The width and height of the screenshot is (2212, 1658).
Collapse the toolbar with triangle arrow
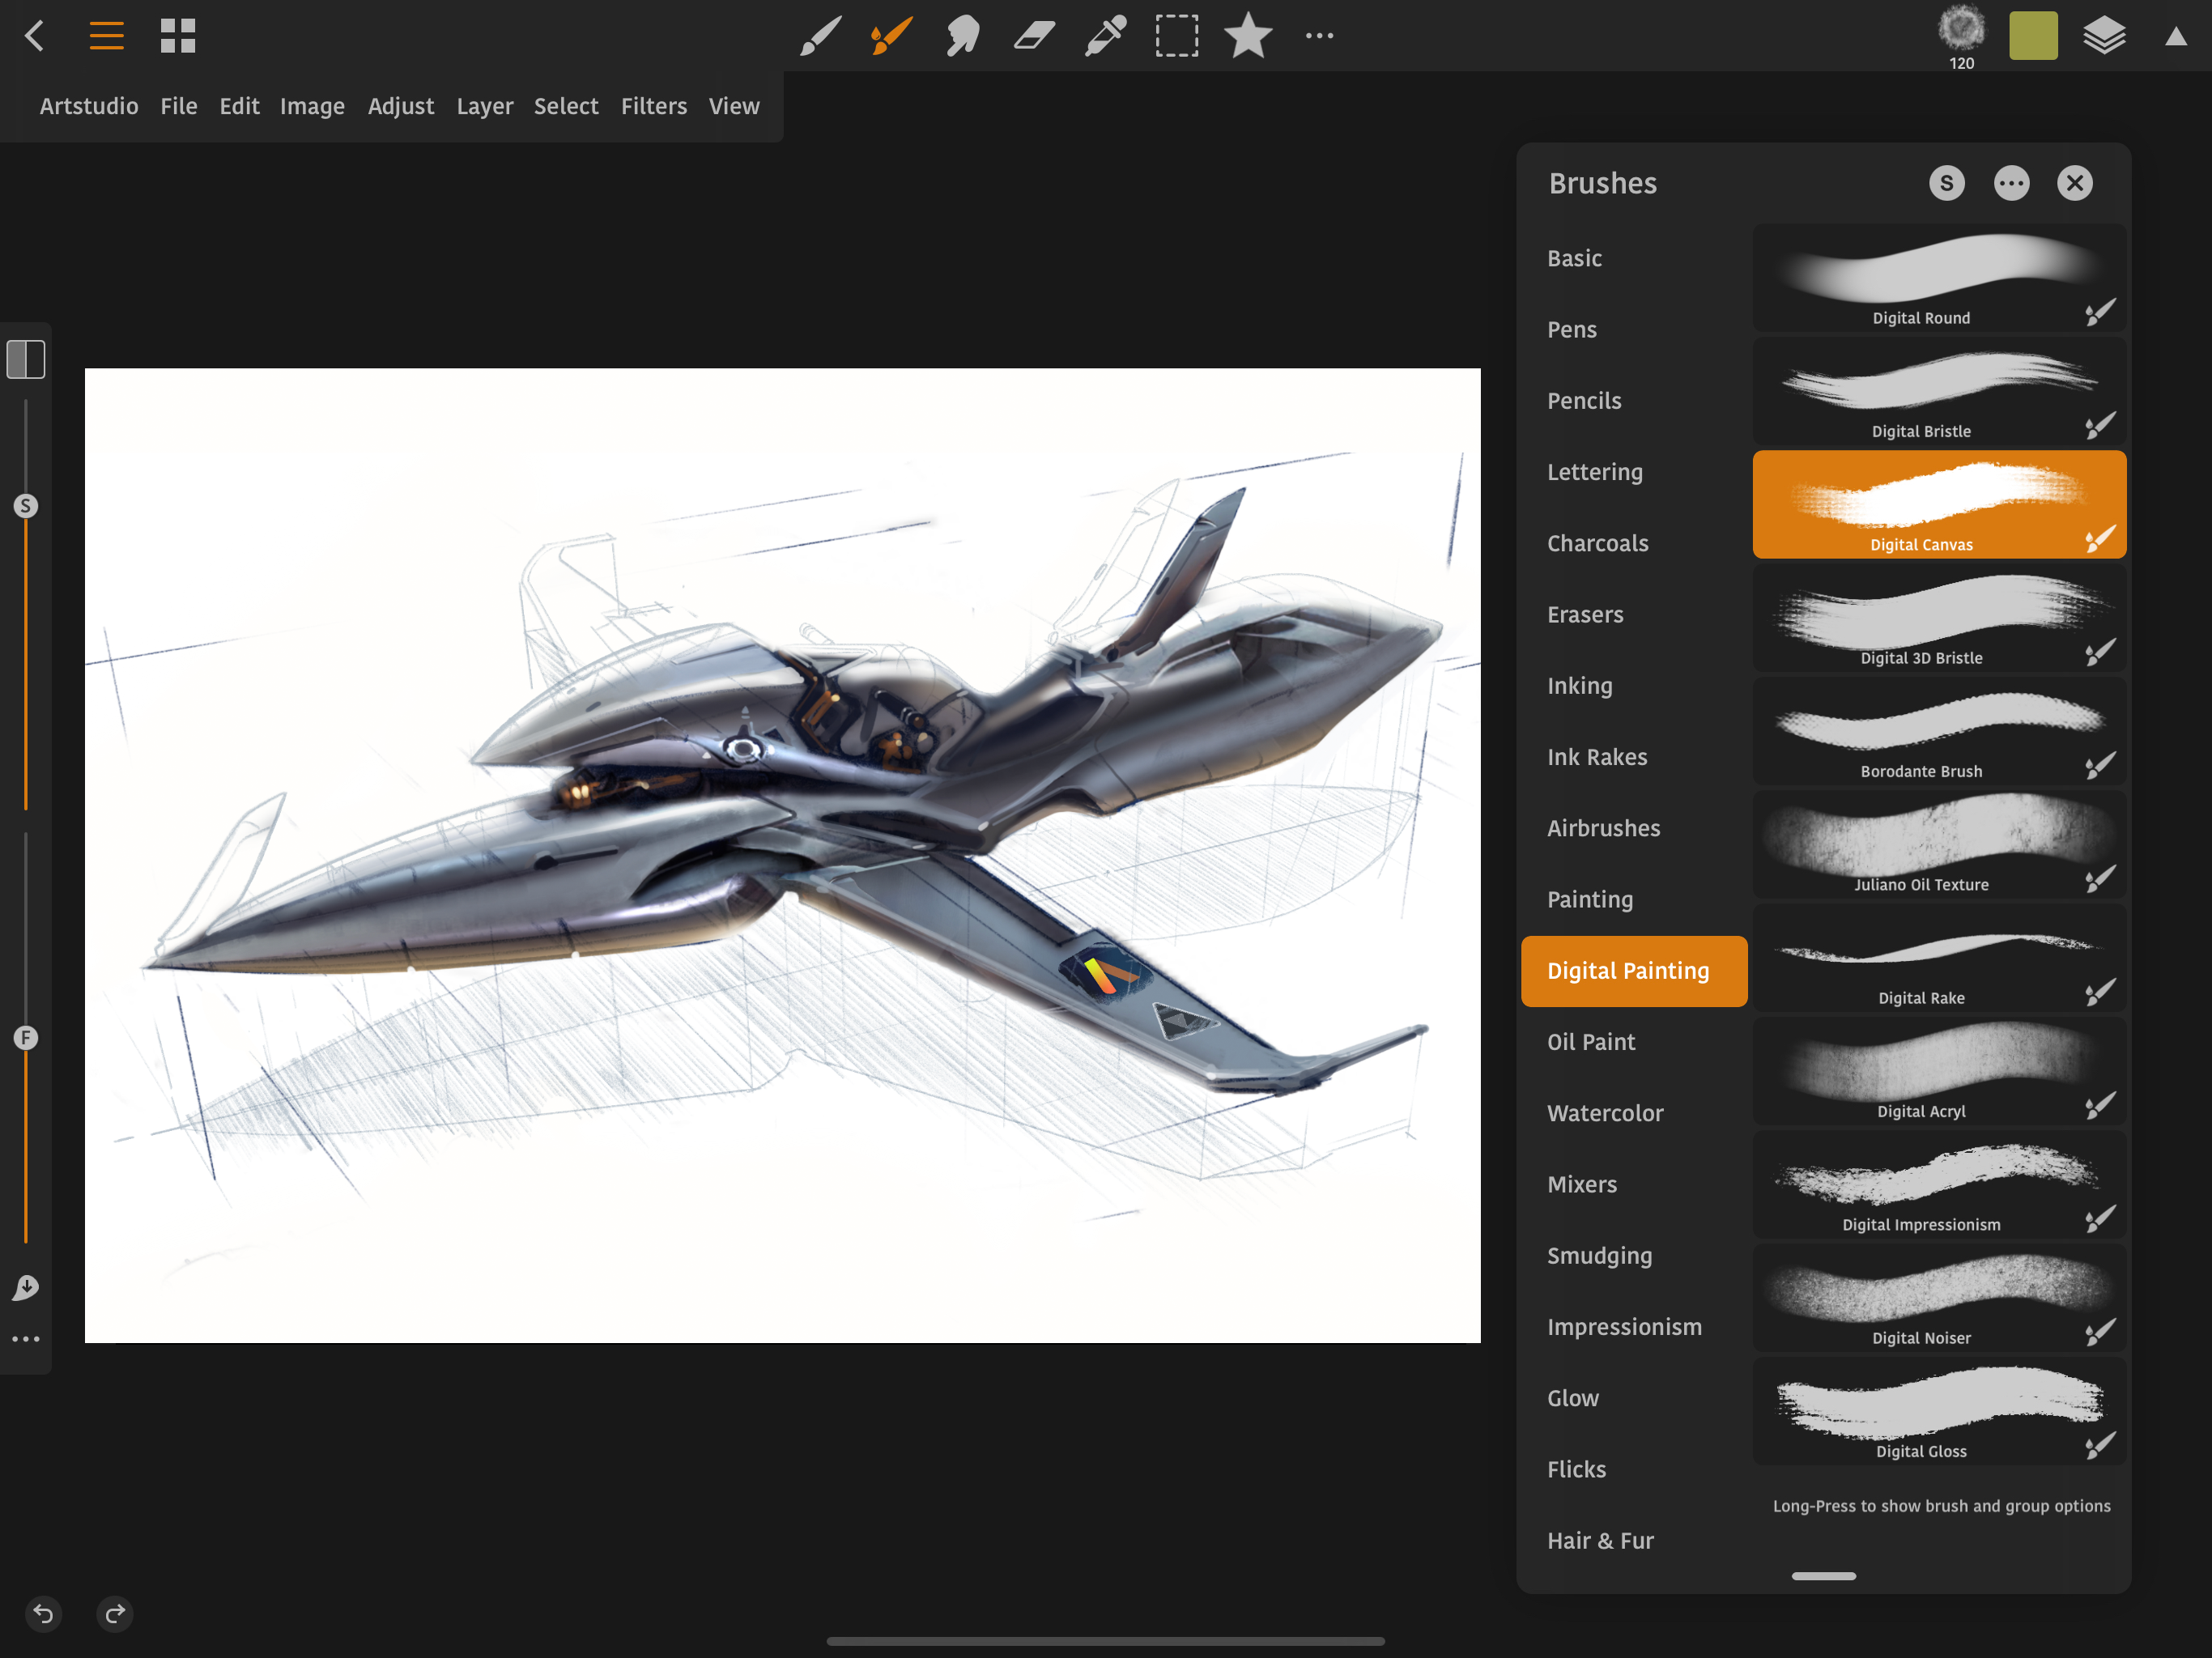coord(2175,37)
